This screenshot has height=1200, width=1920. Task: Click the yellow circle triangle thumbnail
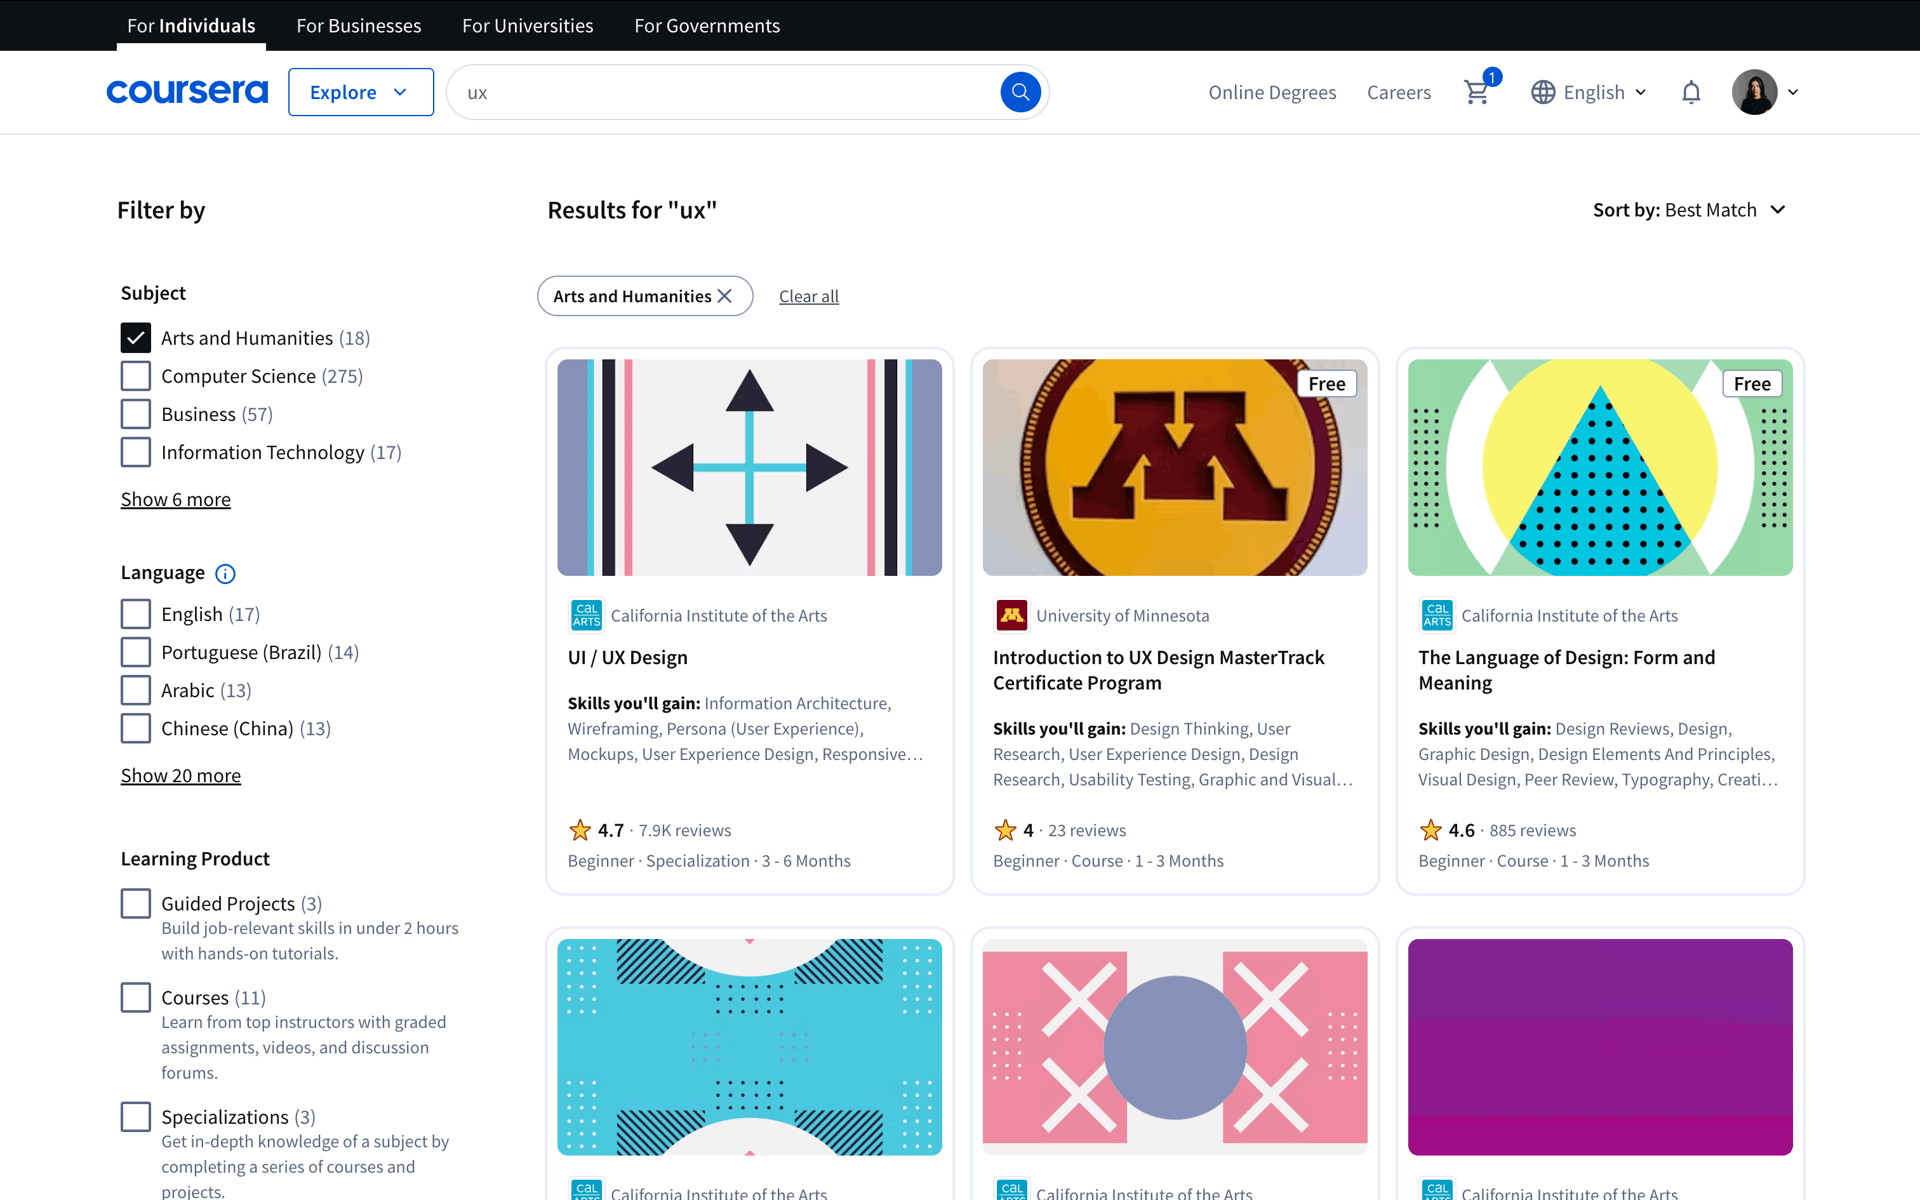click(1600, 467)
